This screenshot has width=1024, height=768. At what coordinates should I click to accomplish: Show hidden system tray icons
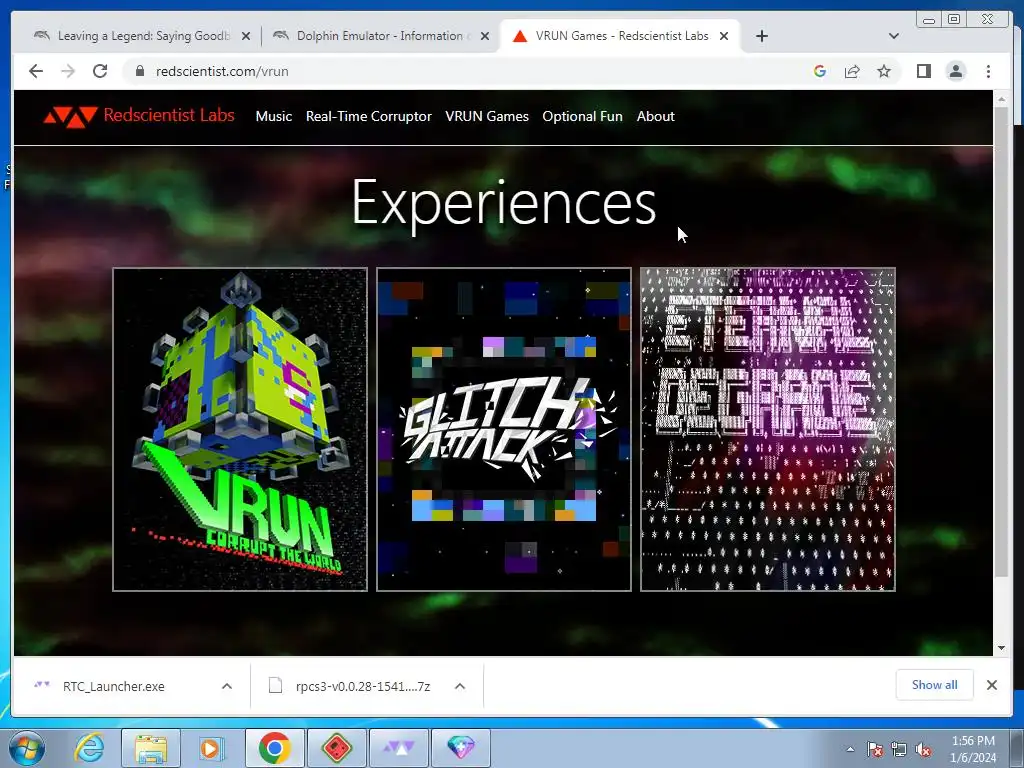[850, 750]
